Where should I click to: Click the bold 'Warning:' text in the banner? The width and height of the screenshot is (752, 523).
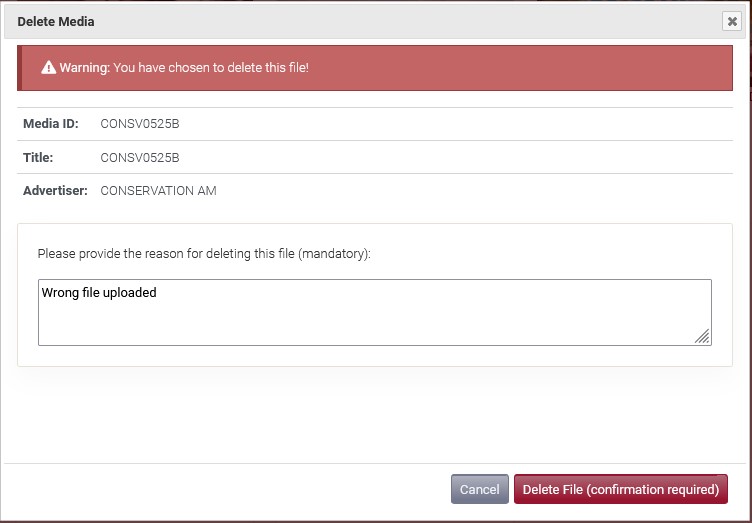pos(85,68)
